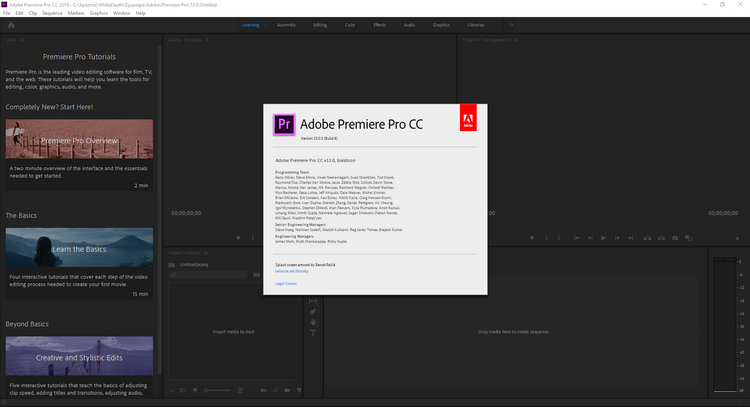The image size is (750, 407).
Task: Click the Project panel search field
Action: tap(208, 275)
